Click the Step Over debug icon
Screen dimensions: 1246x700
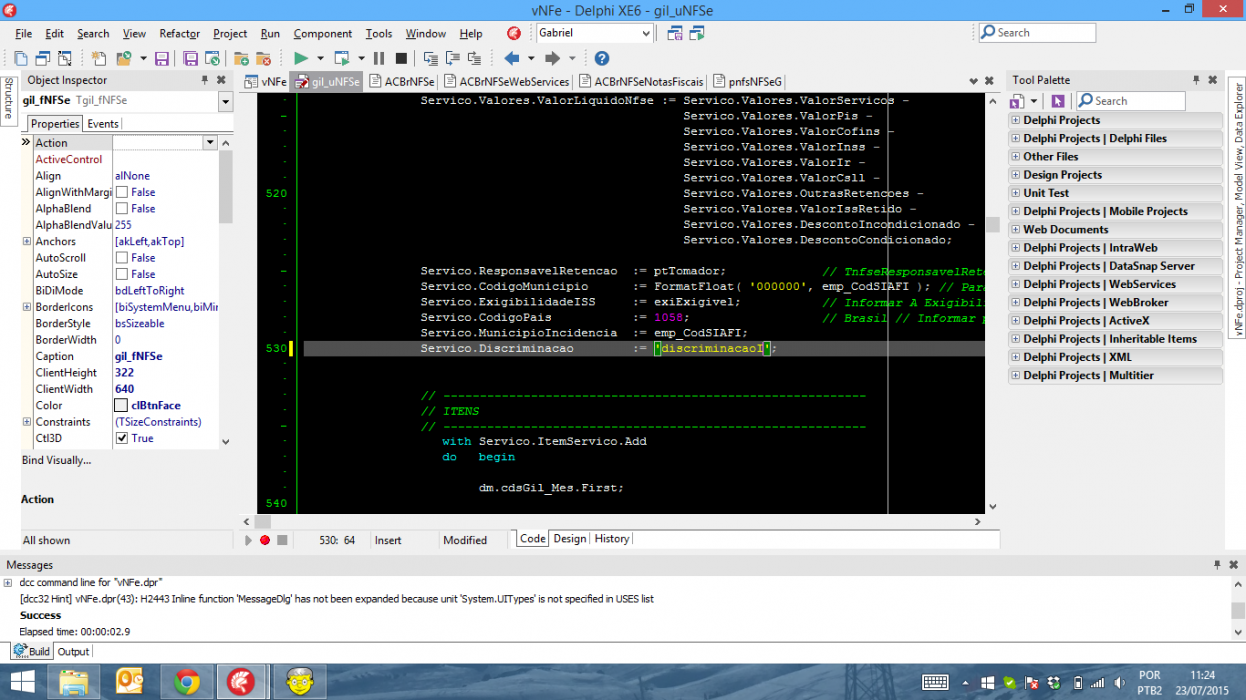point(453,59)
